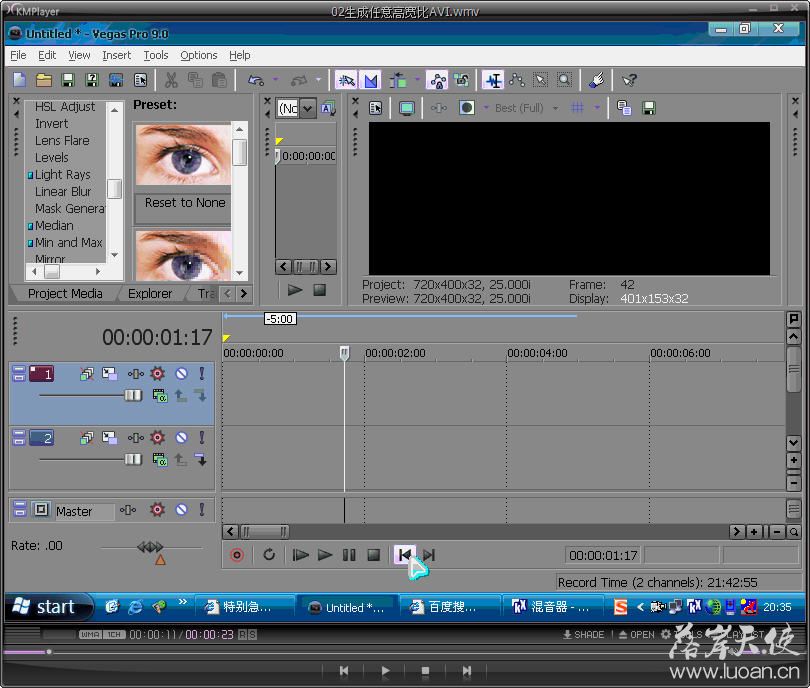The height and width of the screenshot is (688, 810).
Task: Click the Redo arrow icon
Action: point(299,80)
